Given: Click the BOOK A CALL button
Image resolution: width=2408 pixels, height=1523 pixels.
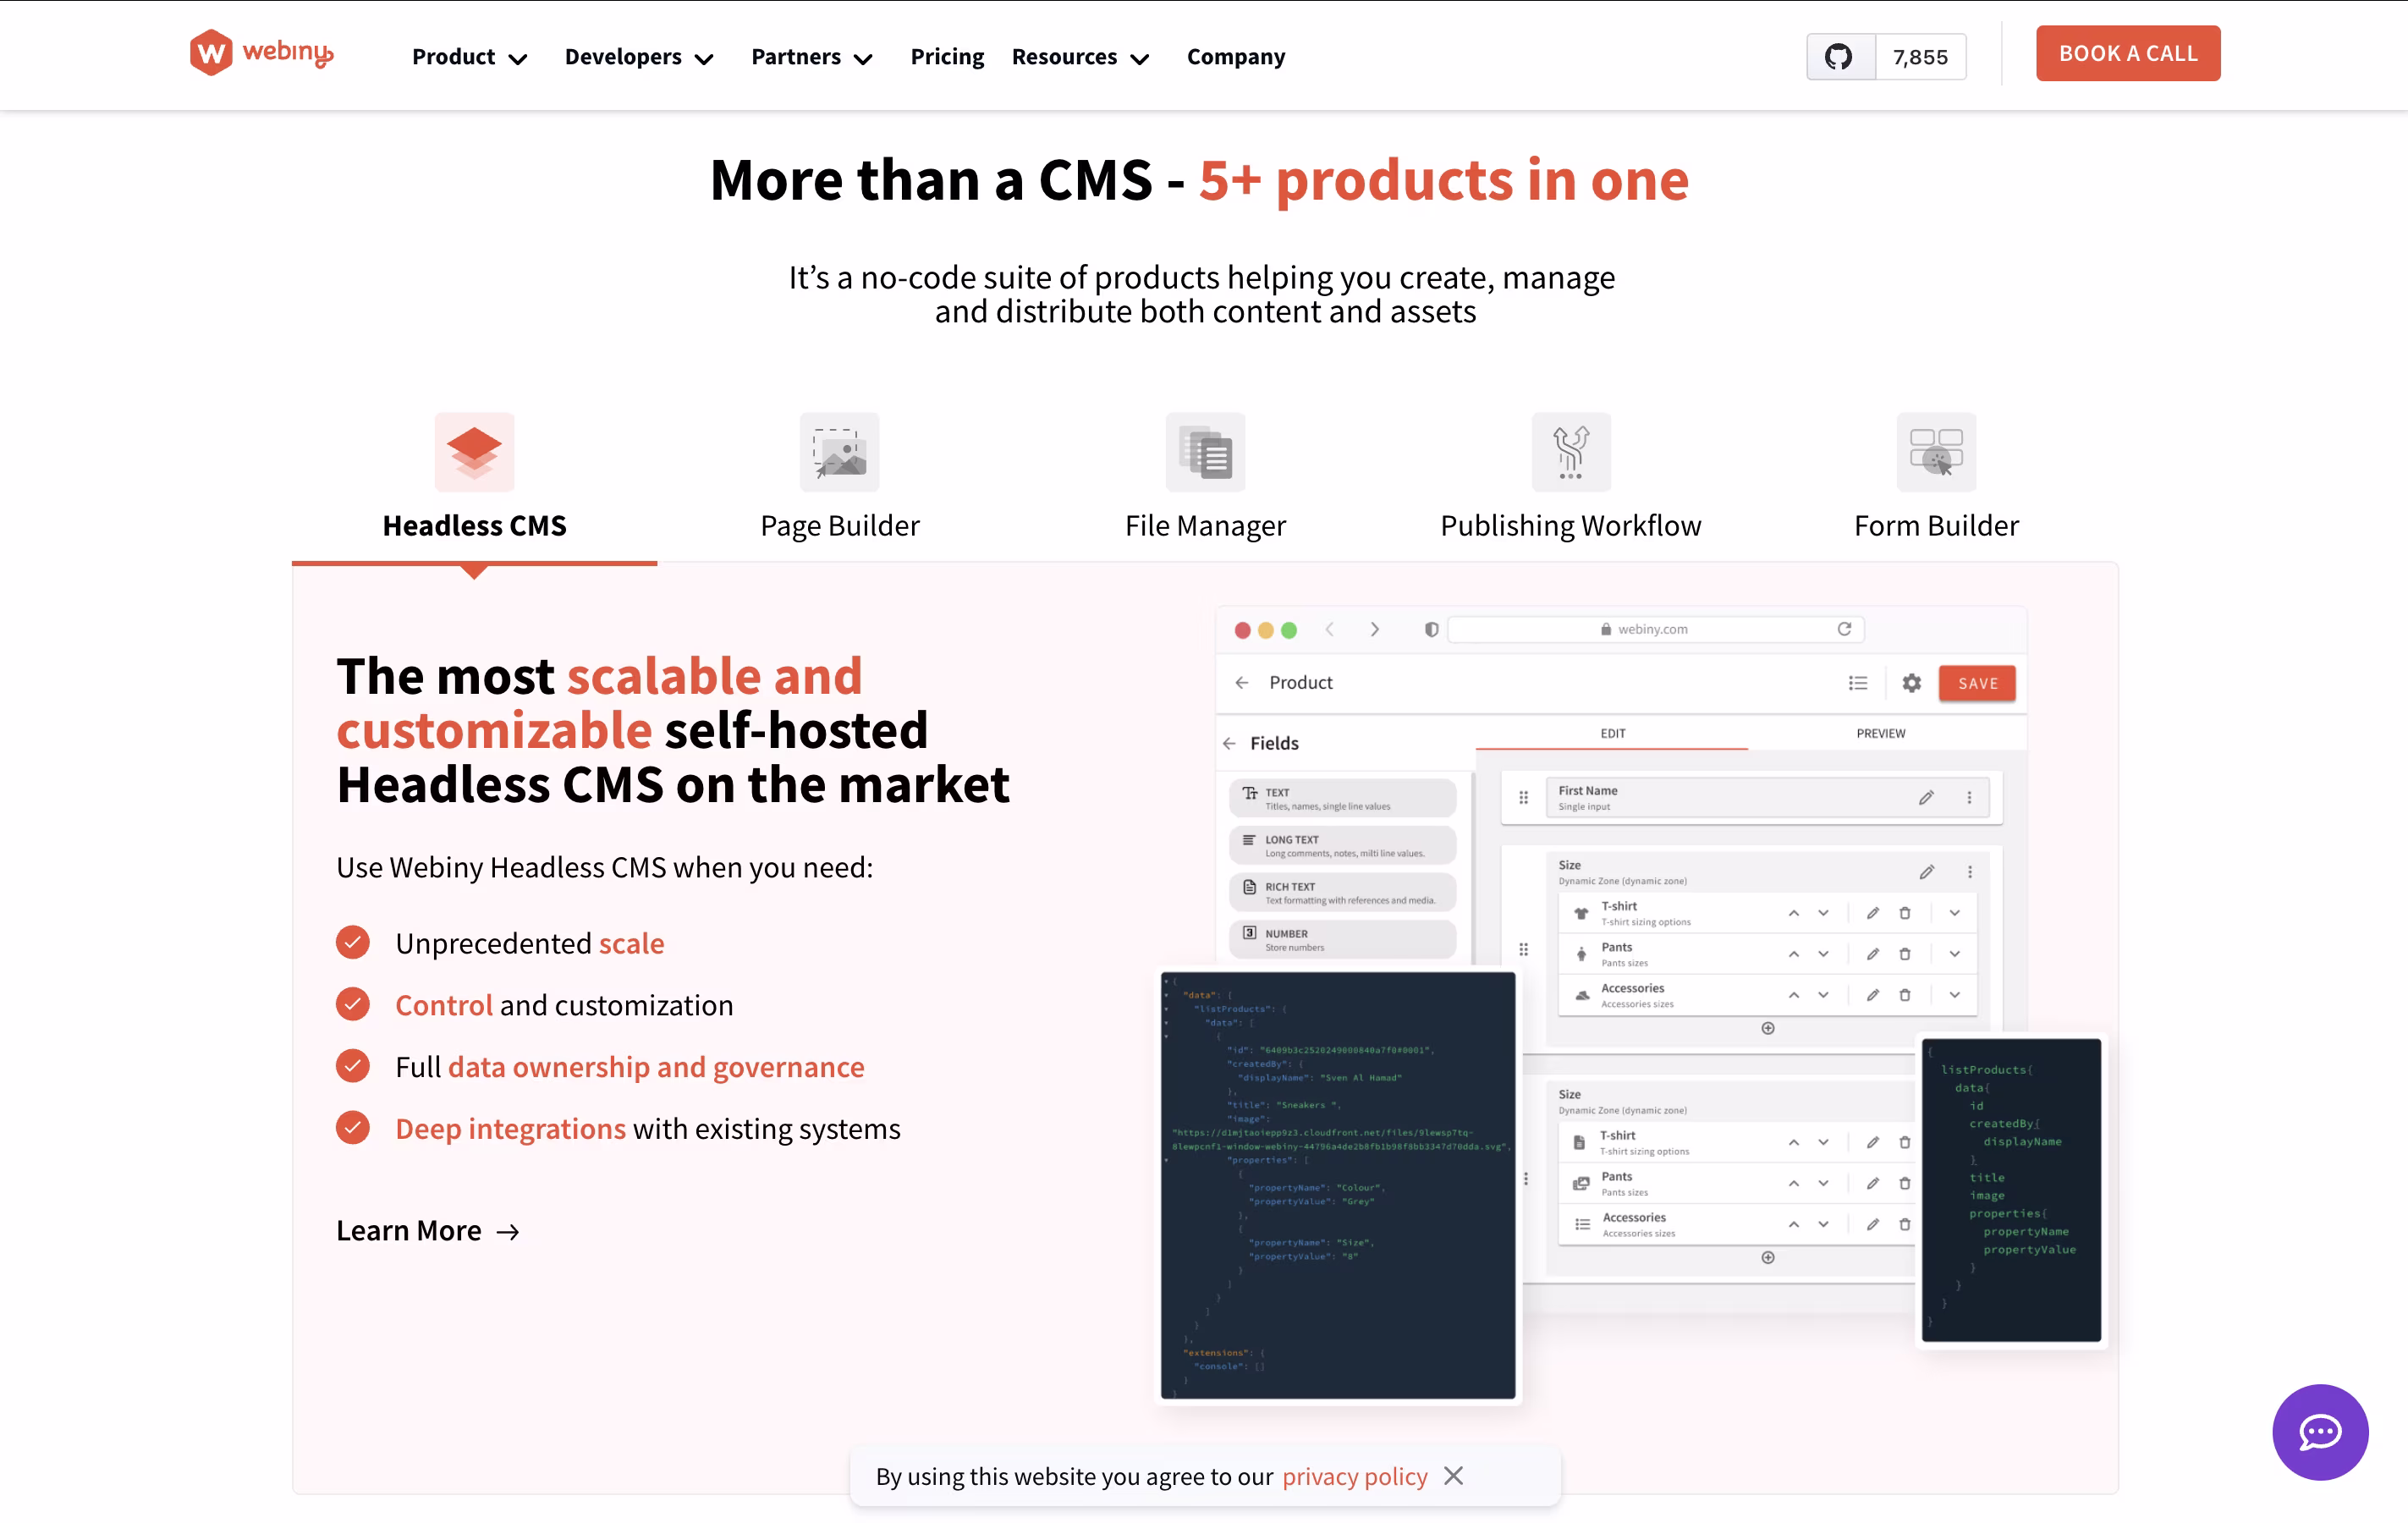Looking at the screenshot, I should click(2127, 54).
